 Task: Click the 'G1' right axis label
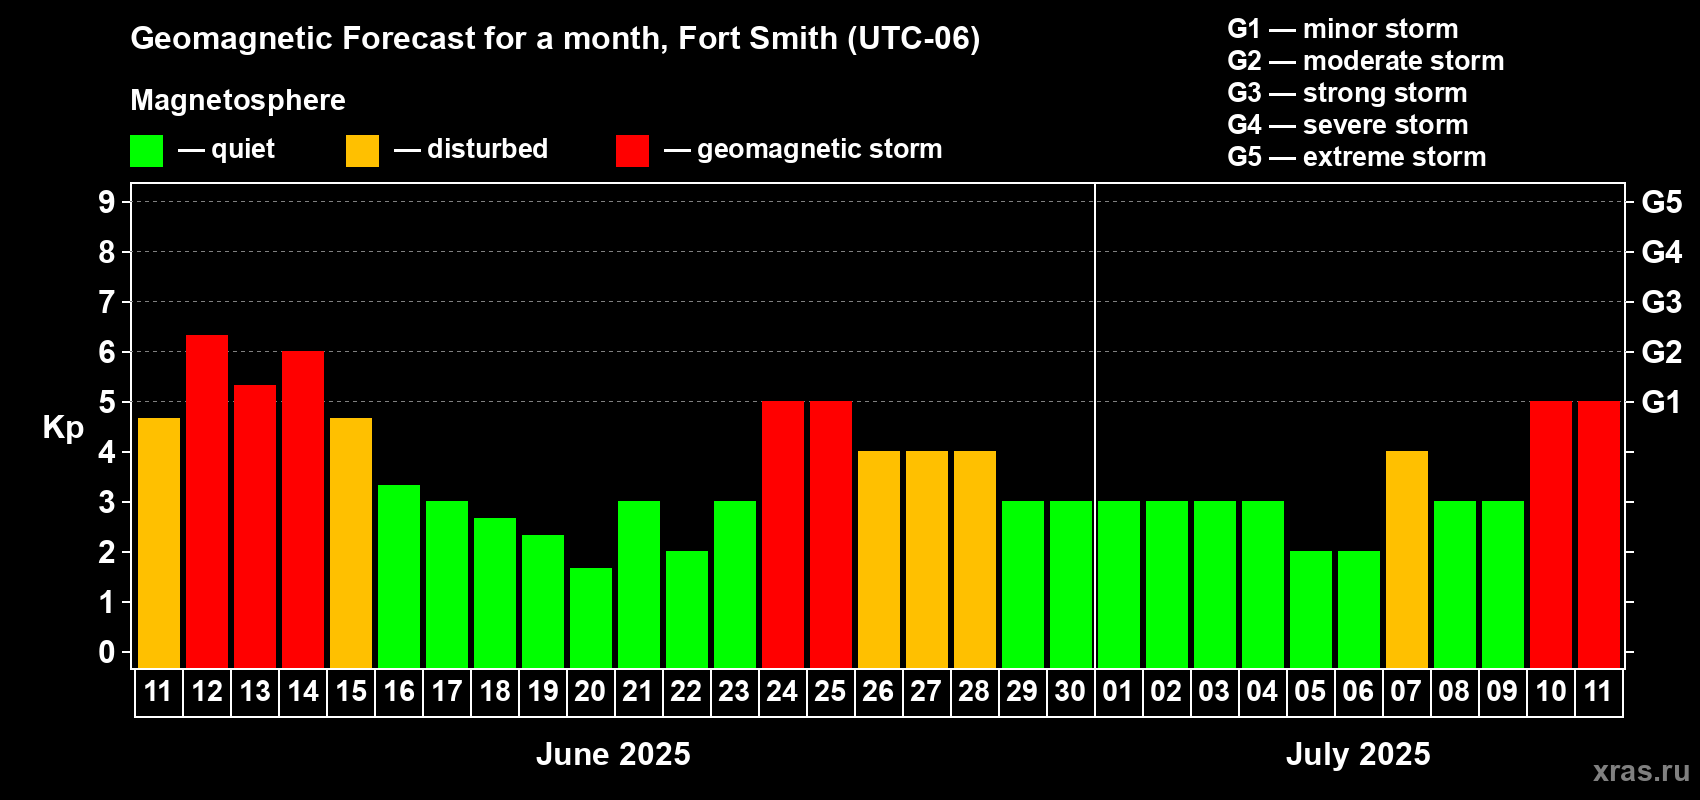point(1661,402)
